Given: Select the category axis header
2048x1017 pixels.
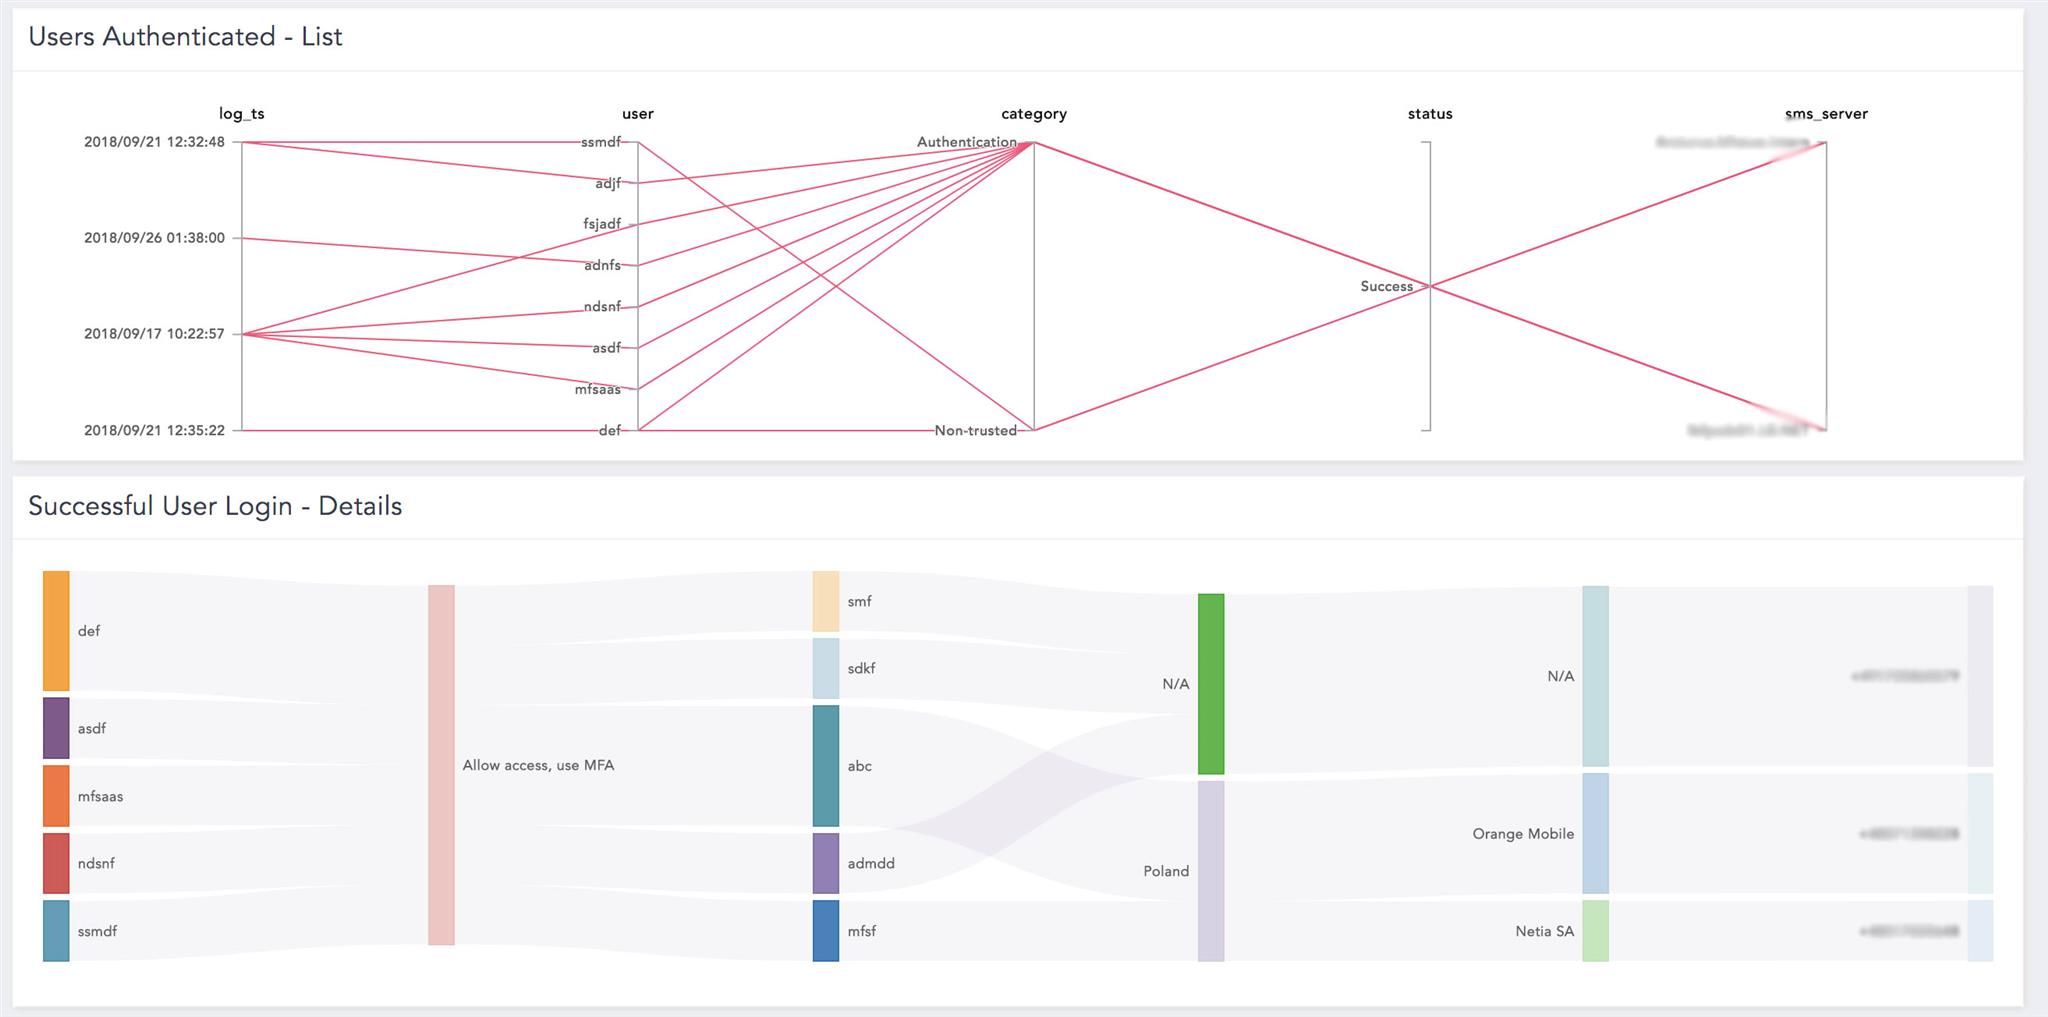Looking at the screenshot, I should coord(1034,114).
